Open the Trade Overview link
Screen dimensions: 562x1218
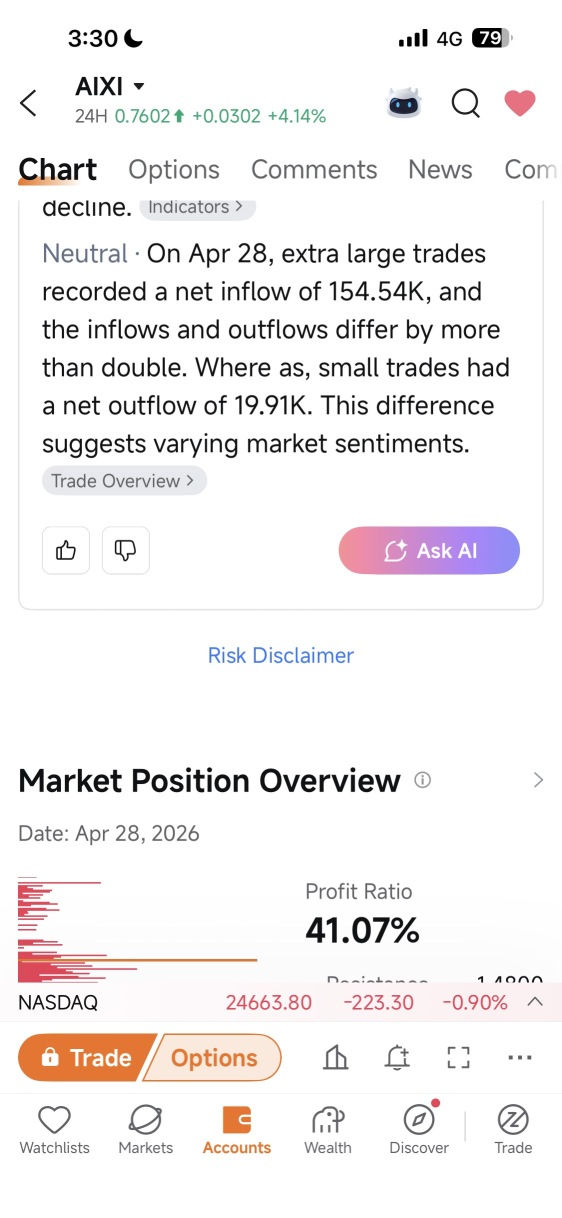[x=124, y=481]
